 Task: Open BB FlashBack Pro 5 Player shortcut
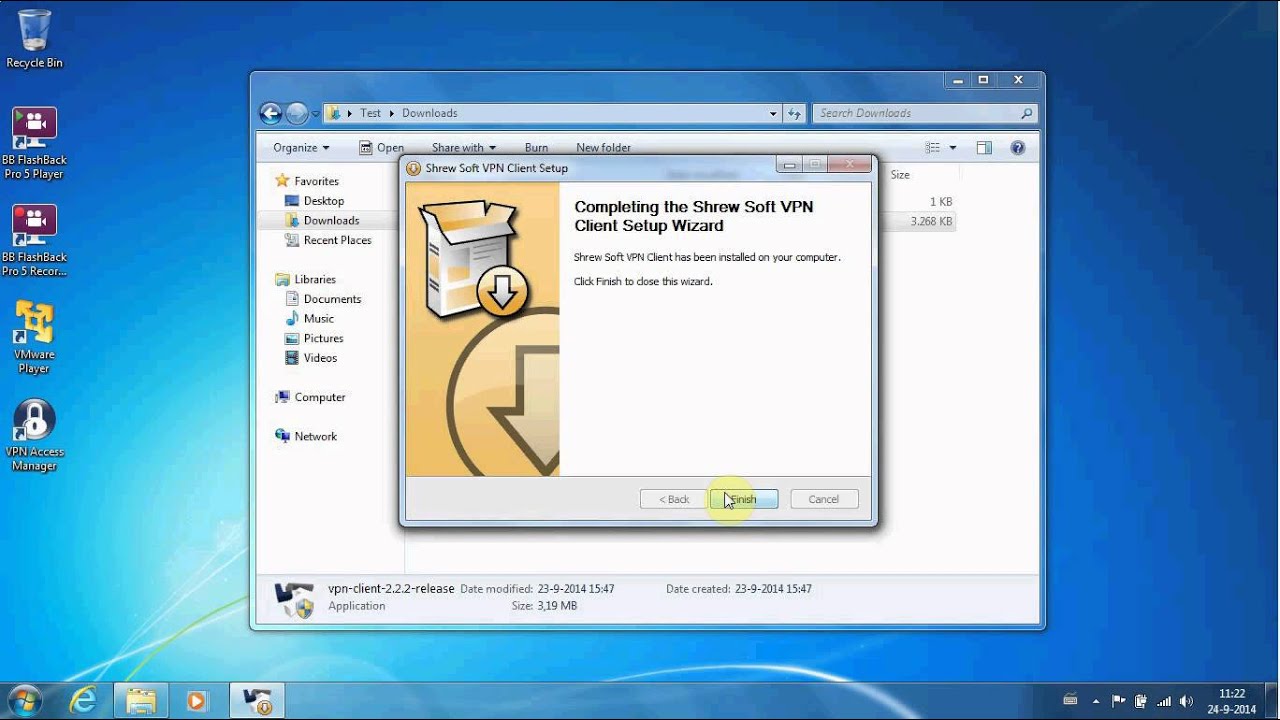coord(34,143)
